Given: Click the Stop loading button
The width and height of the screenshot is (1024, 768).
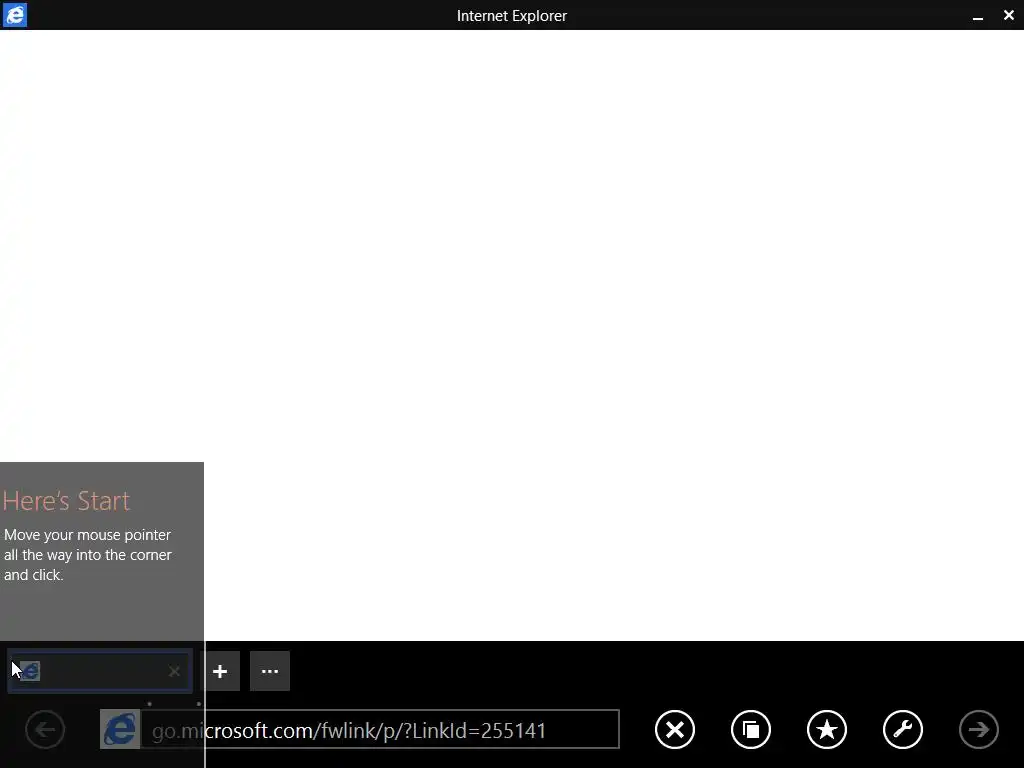Looking at the screenshot, I should point(675,729).
